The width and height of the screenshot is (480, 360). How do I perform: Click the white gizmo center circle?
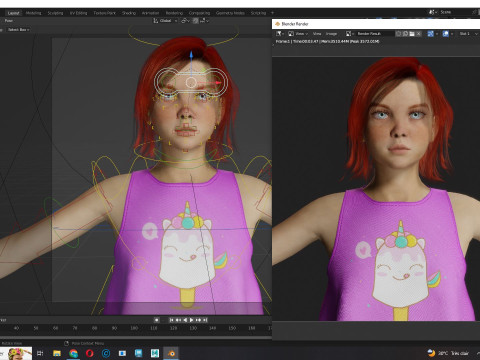click(191, 82)
